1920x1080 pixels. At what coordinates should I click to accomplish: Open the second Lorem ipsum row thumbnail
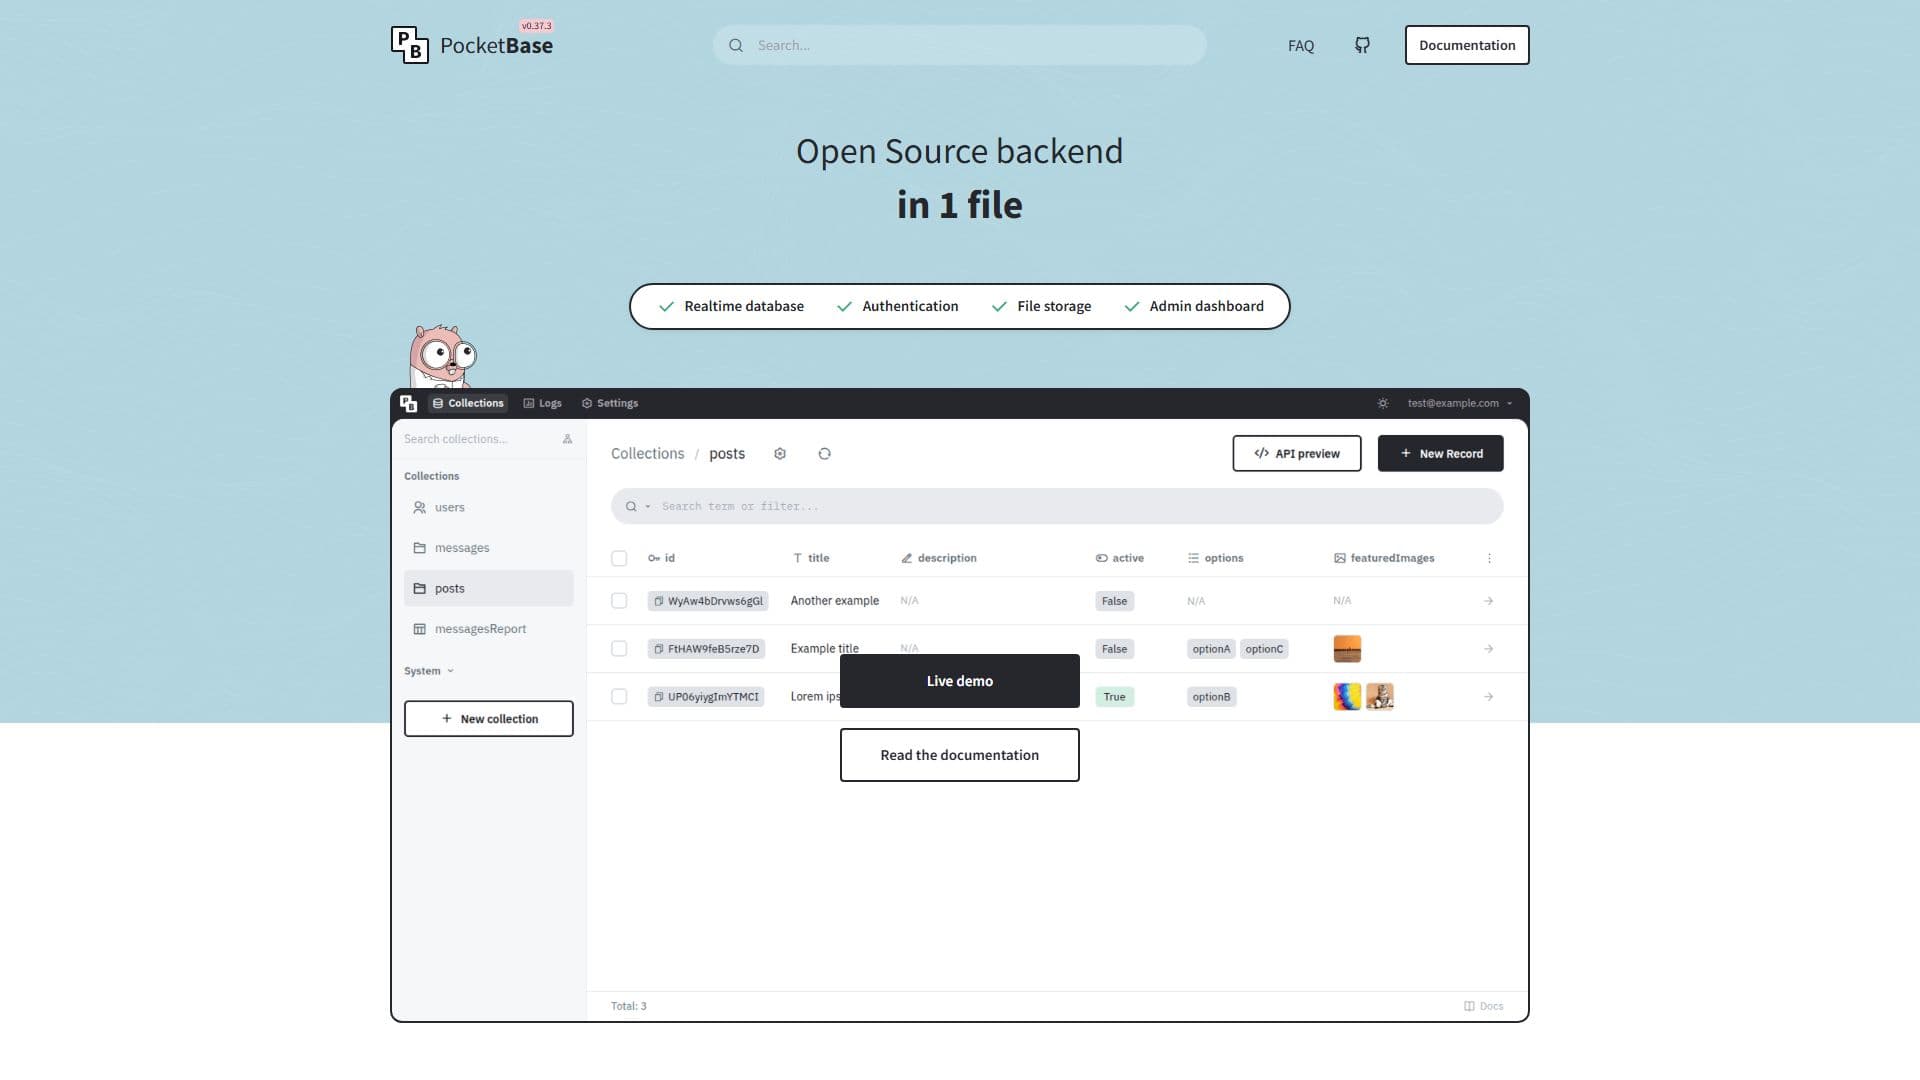pyautogui.click(x=1380, y=697)
